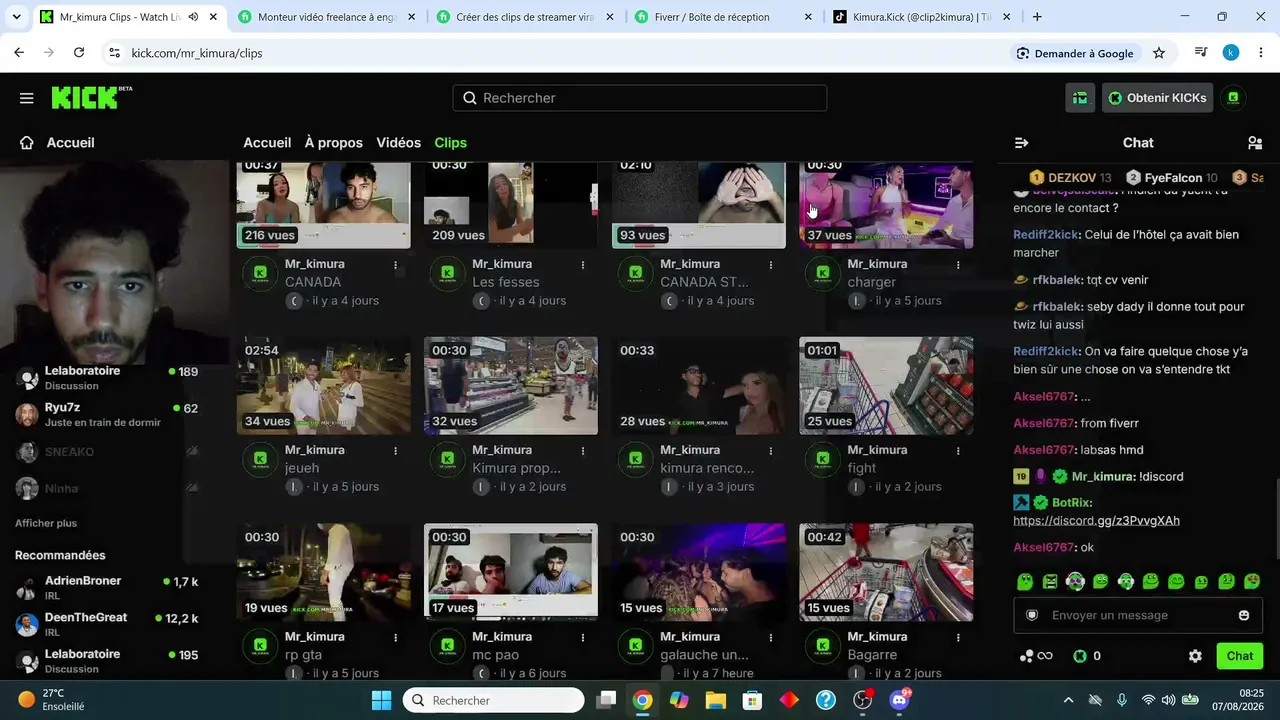1280x720 pixels.
Task: Open options menu for the rp gta clip
Action: click(x=396, y=638)
